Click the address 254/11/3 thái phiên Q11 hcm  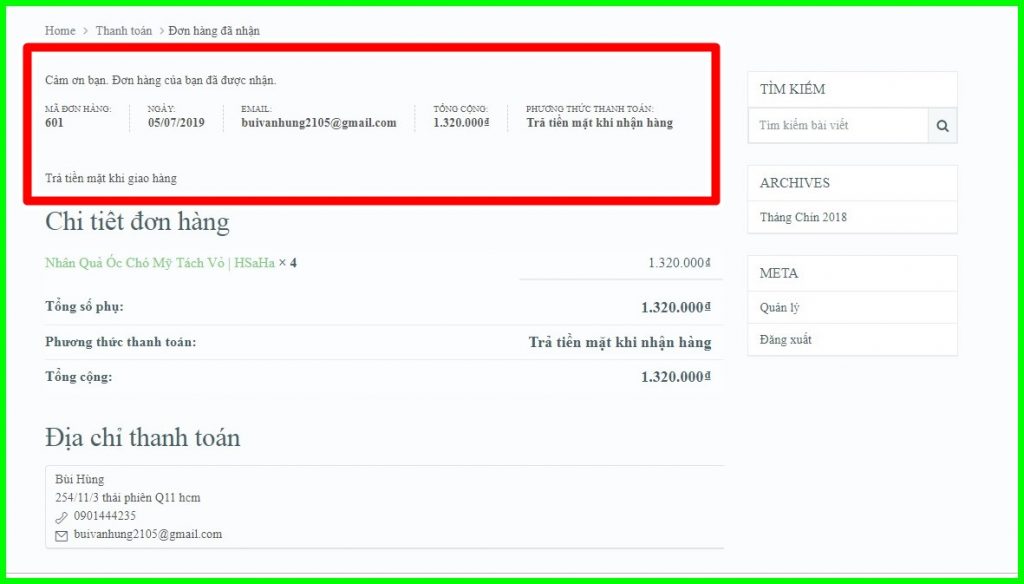click(x=128, y=498)
